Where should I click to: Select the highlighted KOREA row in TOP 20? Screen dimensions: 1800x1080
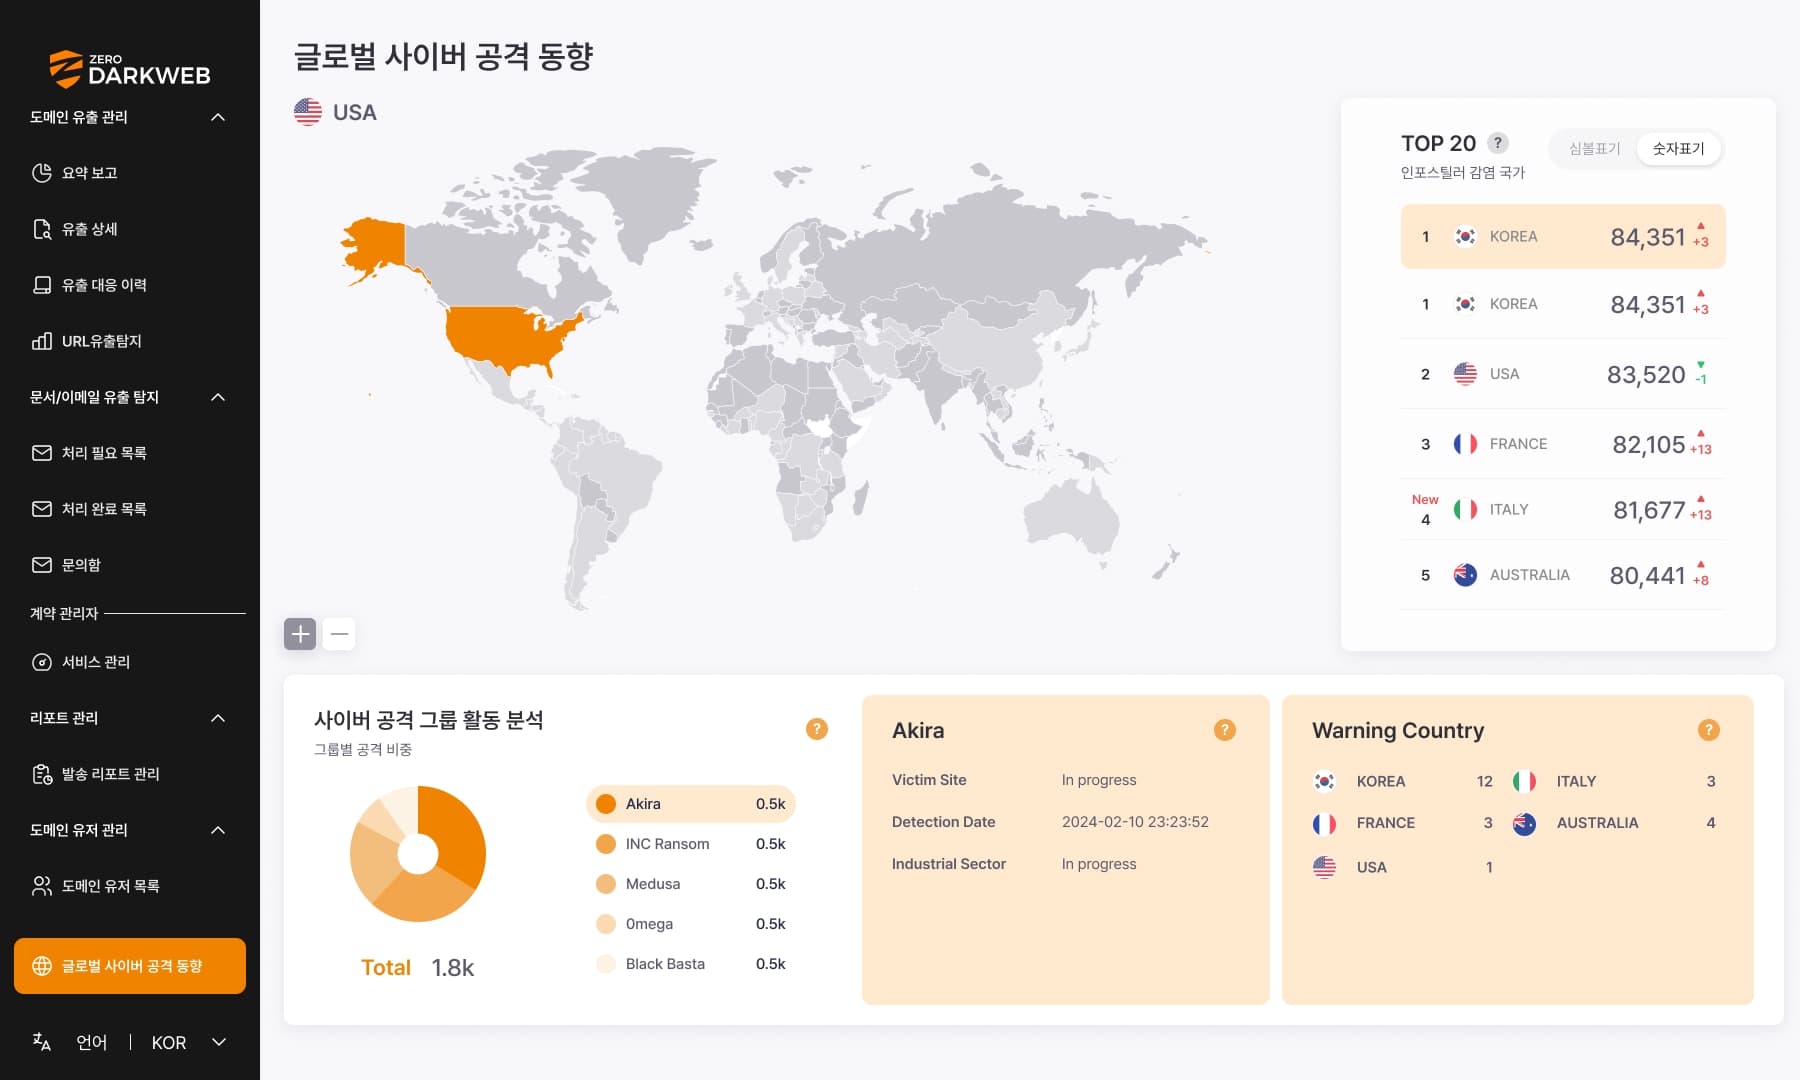pos(1563,237)
